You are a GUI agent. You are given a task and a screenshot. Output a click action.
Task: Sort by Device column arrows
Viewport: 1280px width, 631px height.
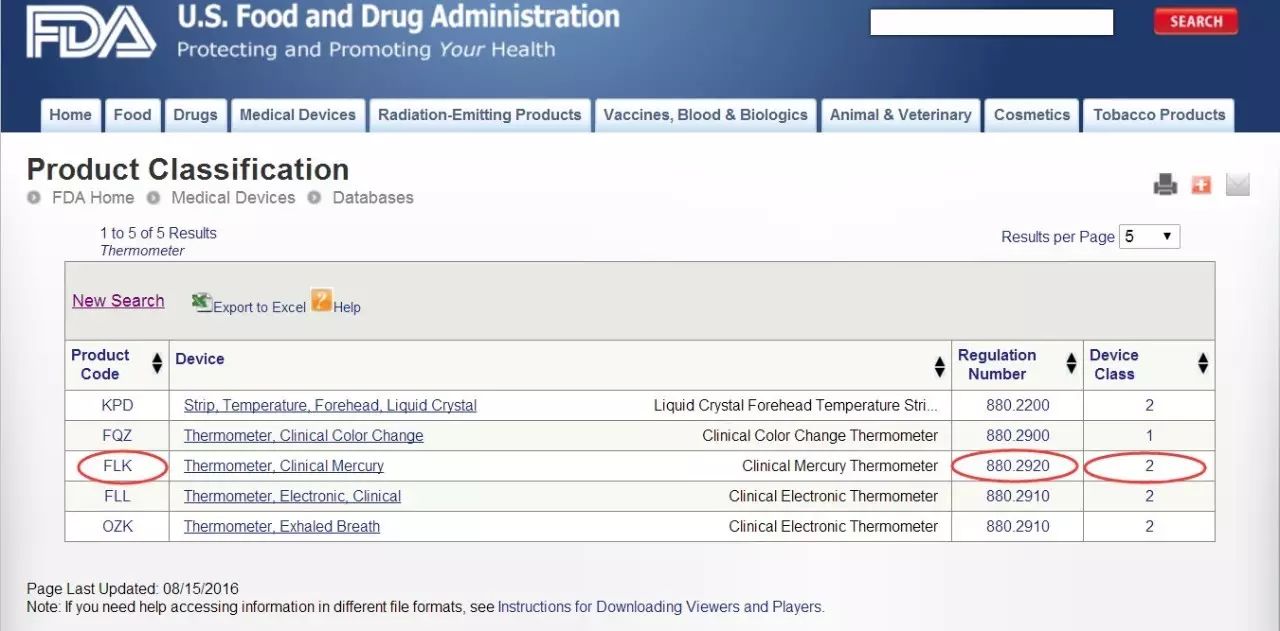click(939, 367)
